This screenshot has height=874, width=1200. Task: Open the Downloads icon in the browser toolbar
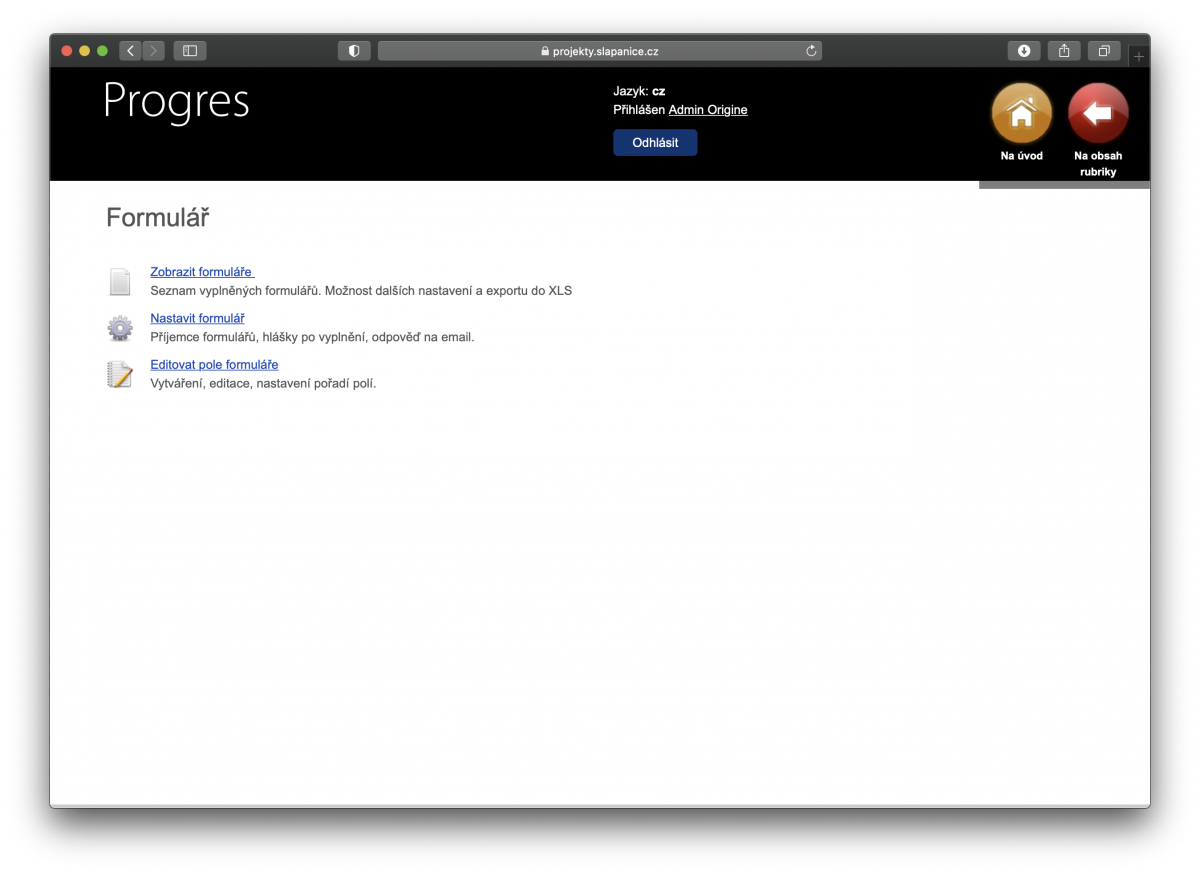click(1023, 50)
